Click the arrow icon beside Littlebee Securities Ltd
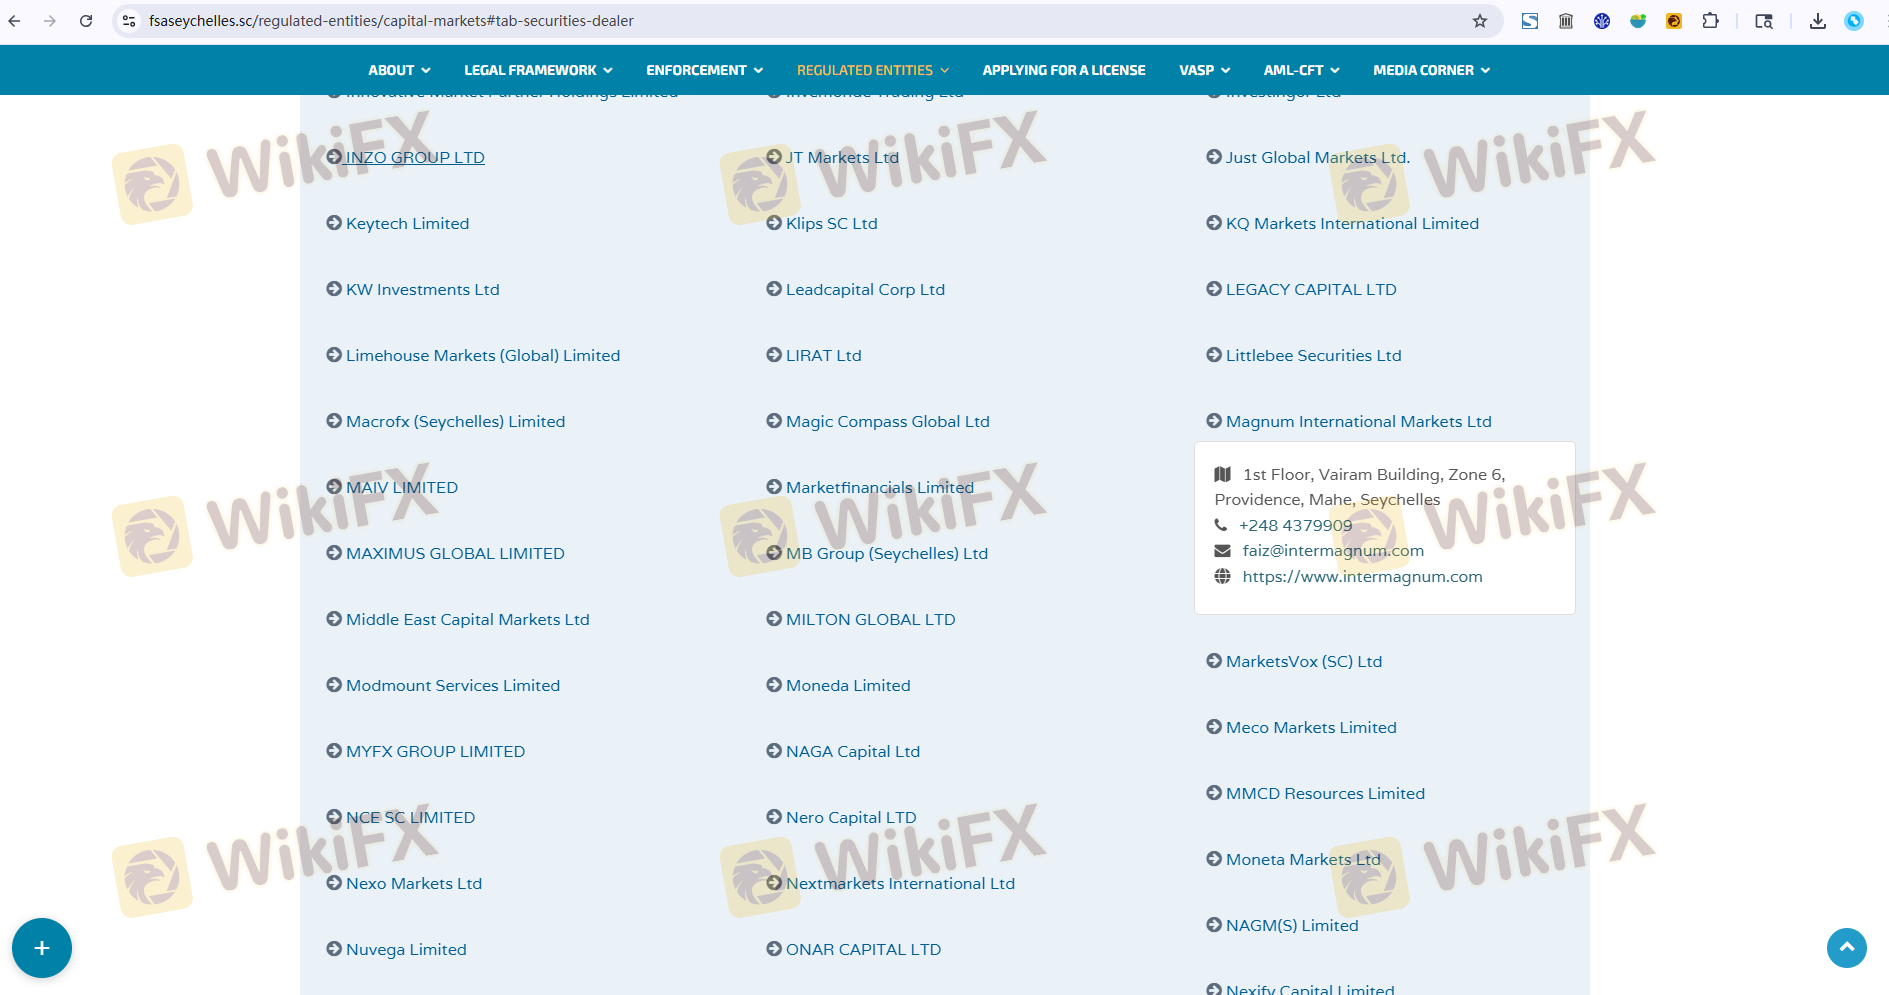This screenshot has height=995, width=1889. pyautogui.click(x=1214, y=355)
